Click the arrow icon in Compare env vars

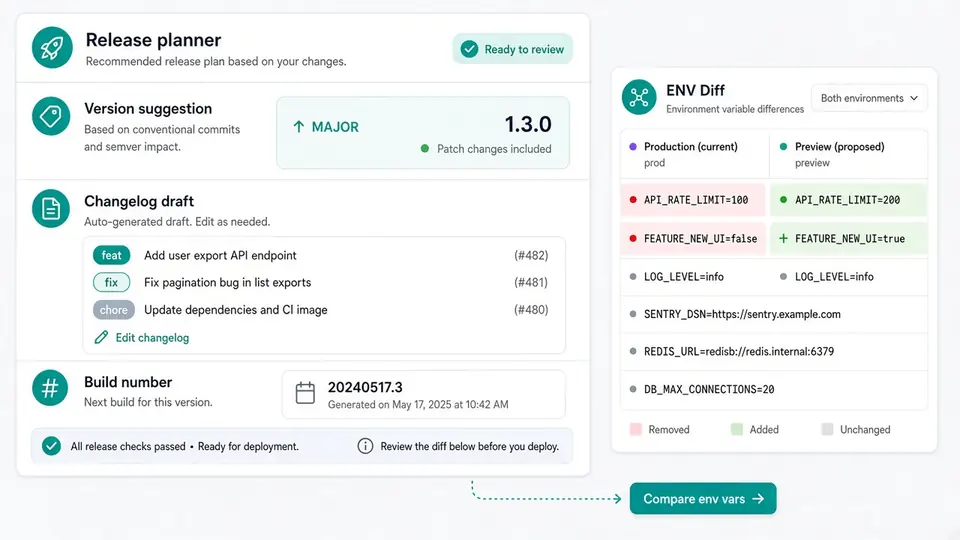click(x=758, y=499)
